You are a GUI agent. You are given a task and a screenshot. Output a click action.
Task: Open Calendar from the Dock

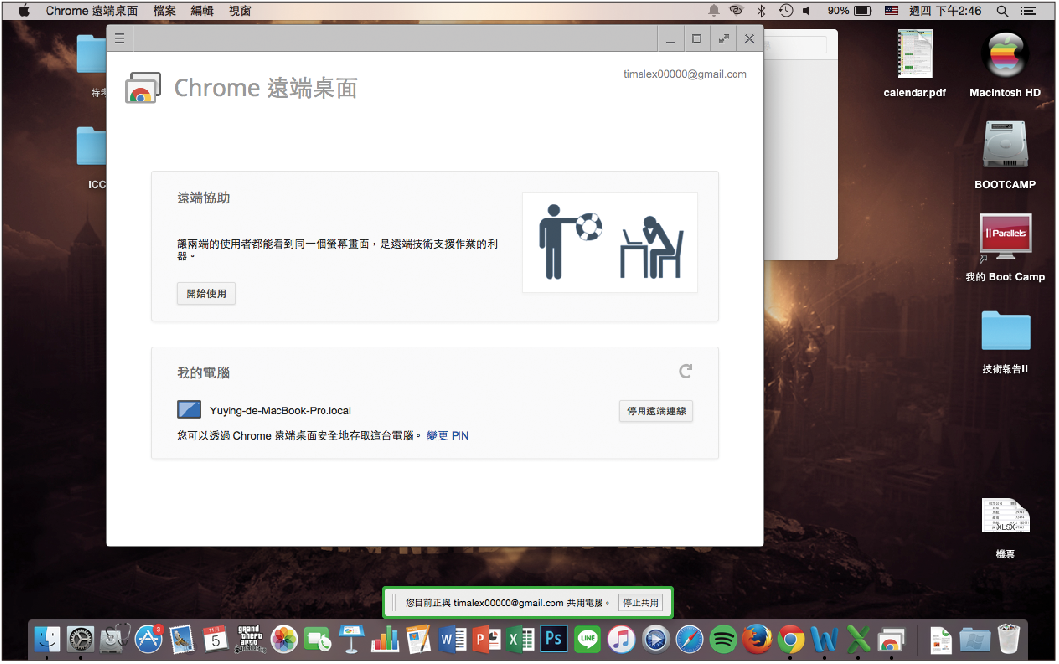215,638
